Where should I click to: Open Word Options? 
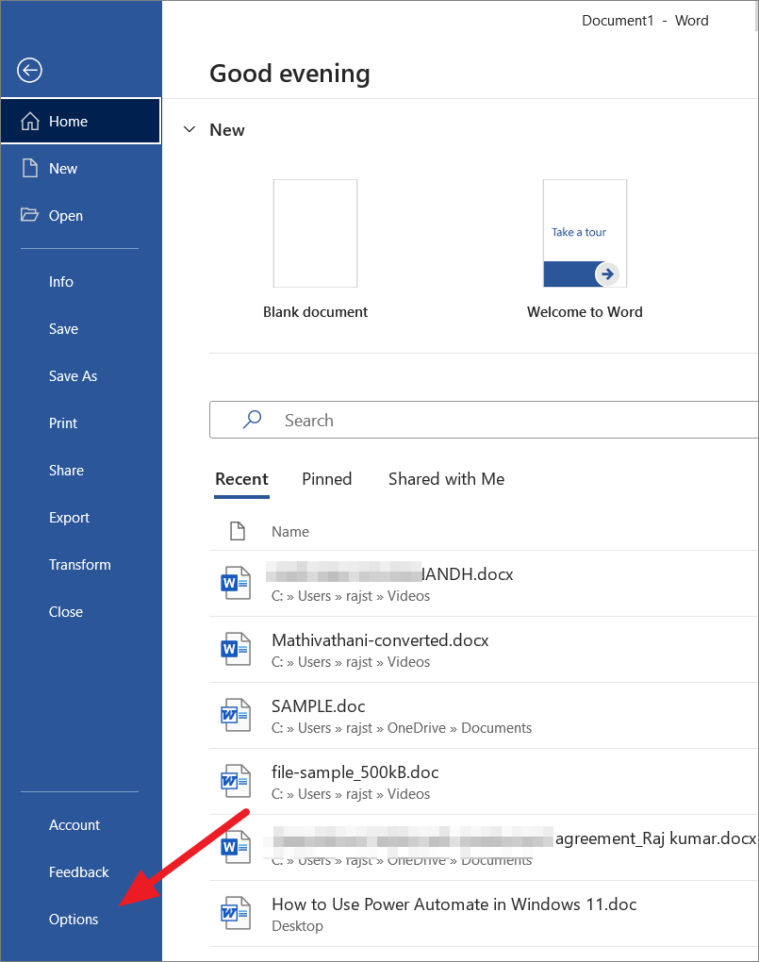pos(81,919)
